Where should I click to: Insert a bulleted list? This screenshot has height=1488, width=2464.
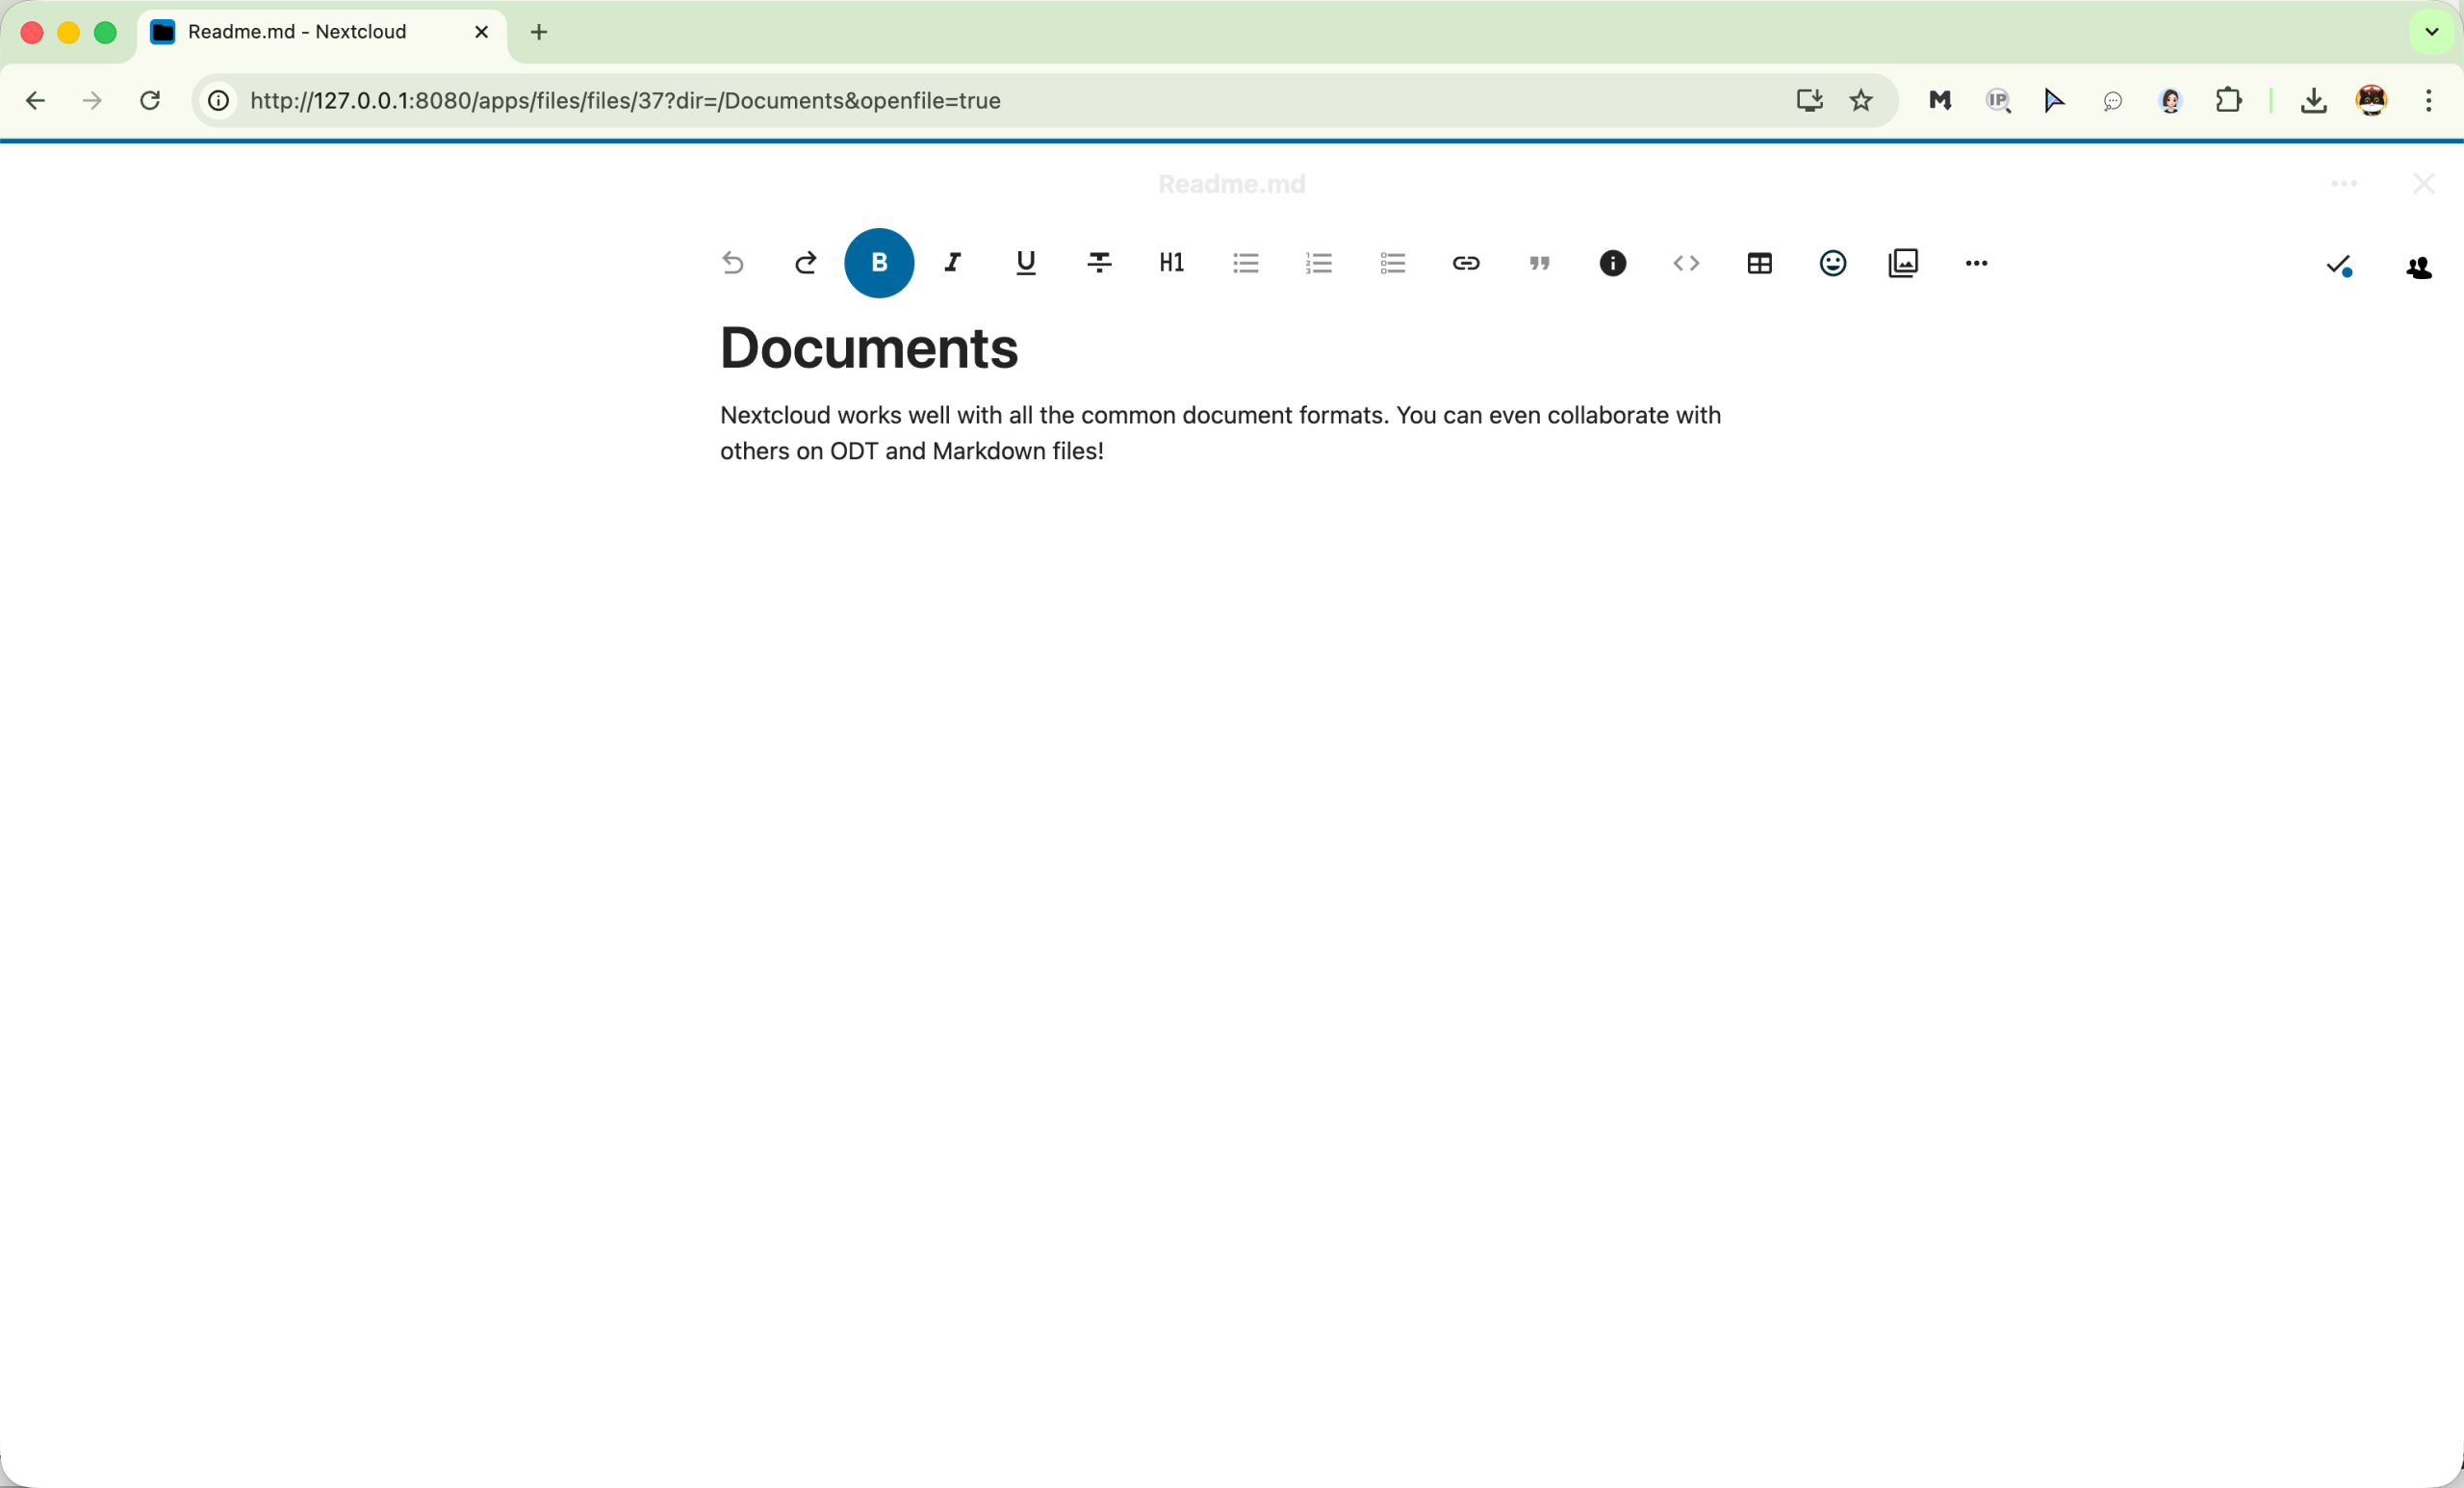1246,263
